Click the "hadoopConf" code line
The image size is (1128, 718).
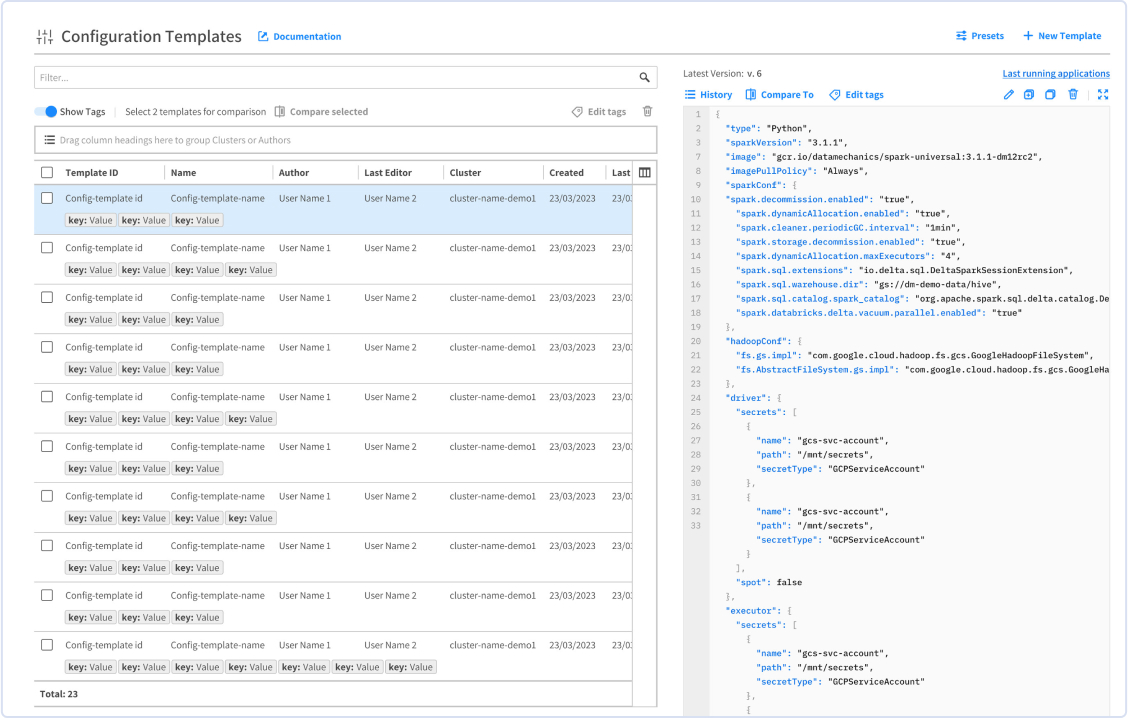point(763,341)
